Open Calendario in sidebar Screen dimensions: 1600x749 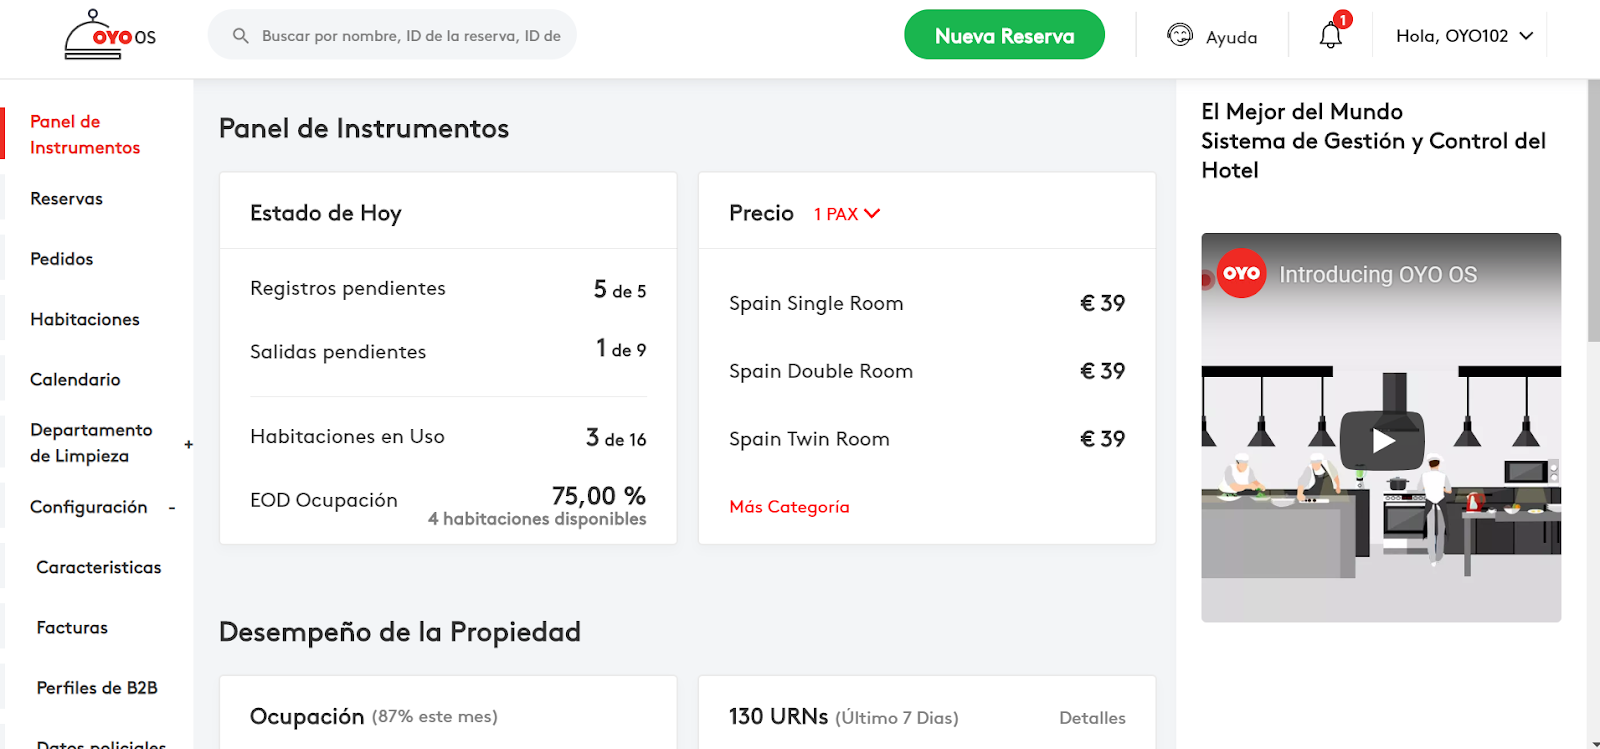[75, 380]
